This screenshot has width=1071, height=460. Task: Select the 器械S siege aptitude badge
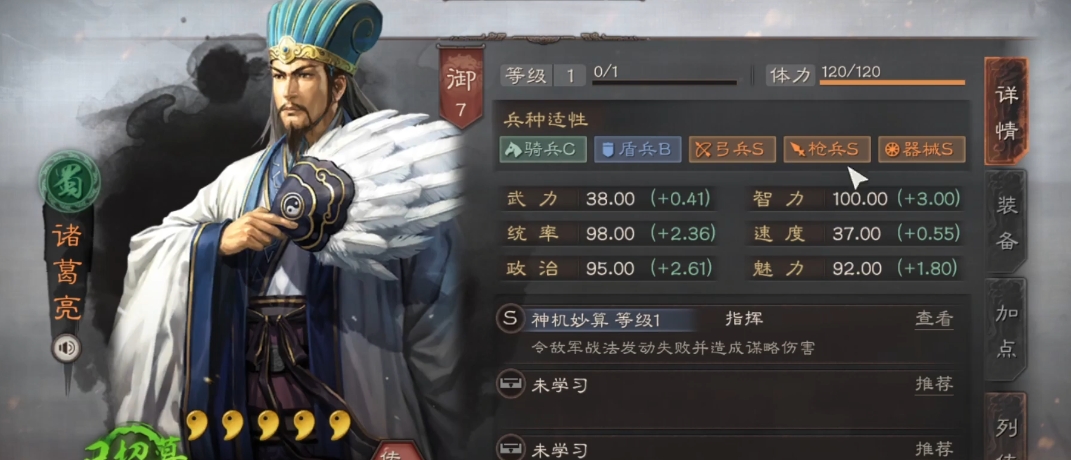point(921,149)
